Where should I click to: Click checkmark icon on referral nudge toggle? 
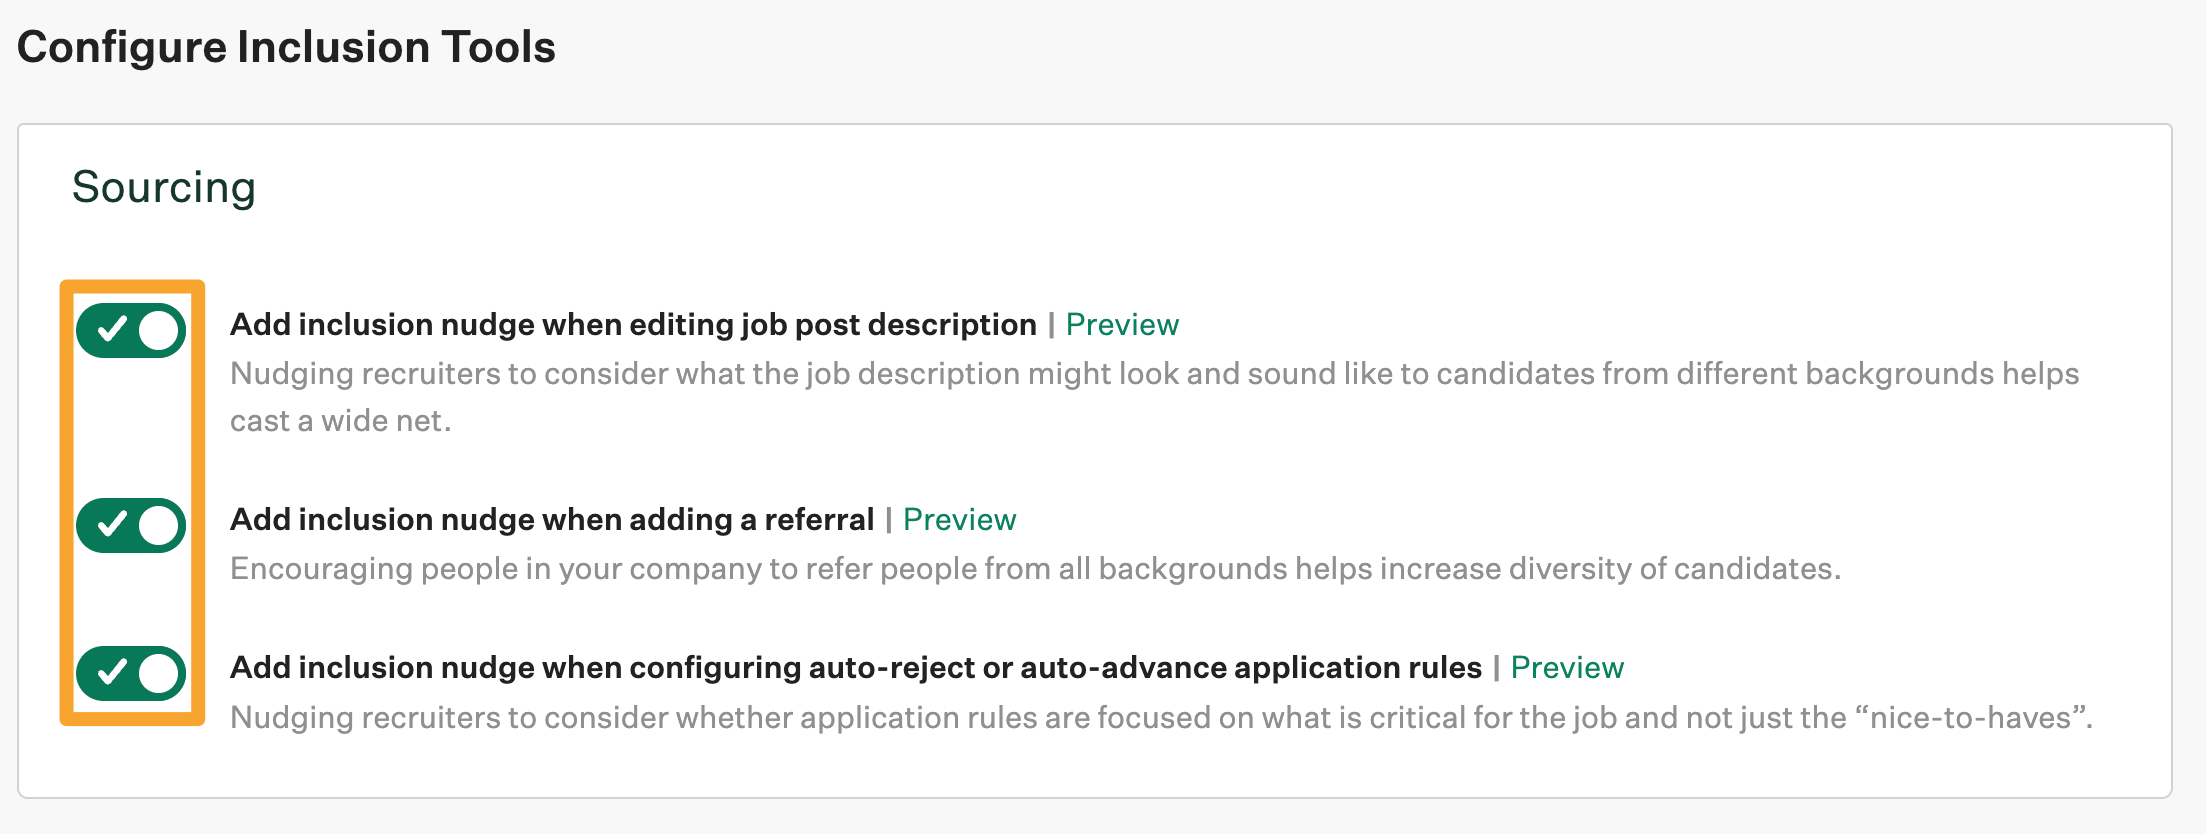click(112, 524)
